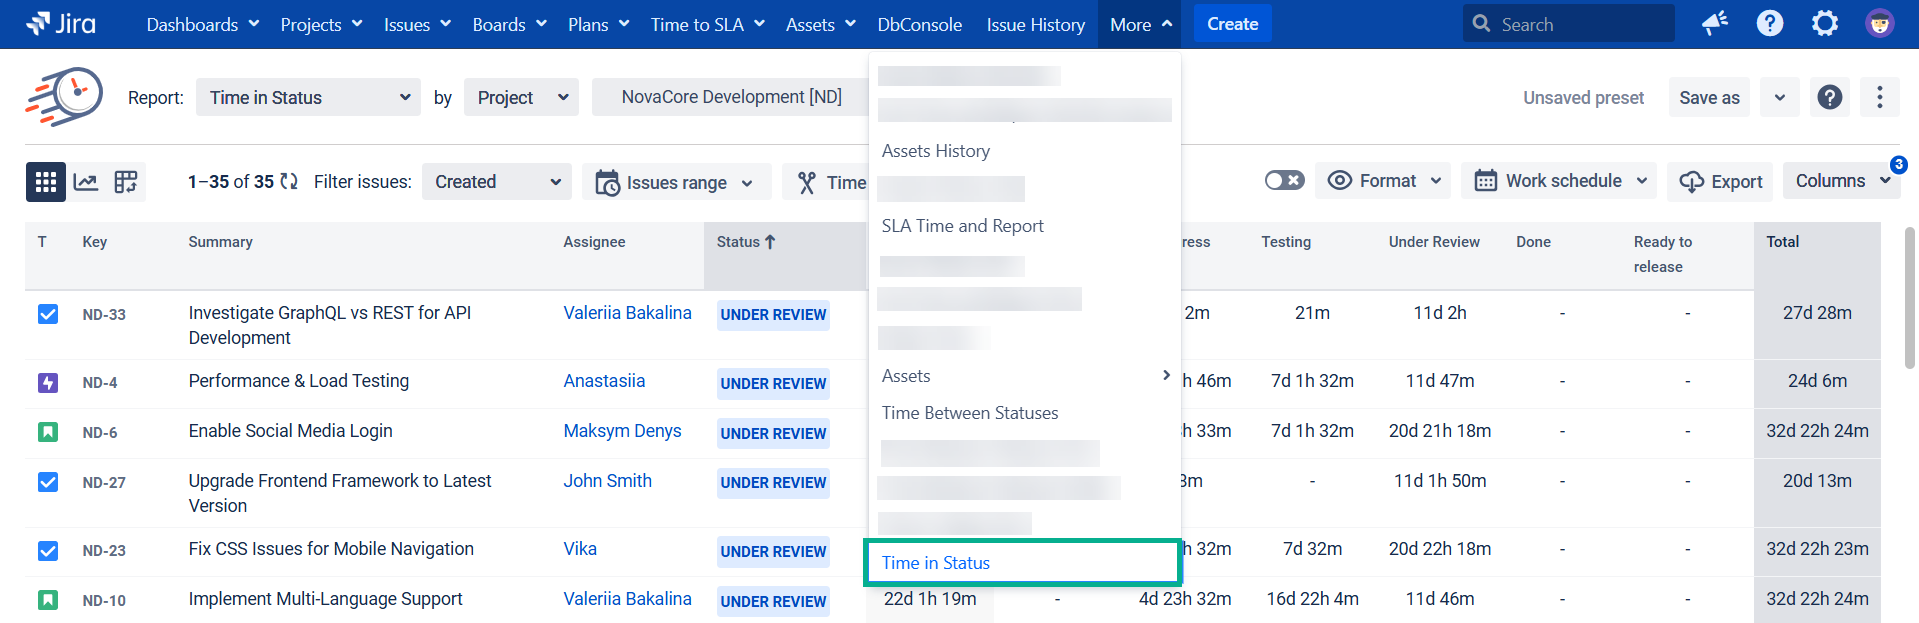The width and height of the screenshot is (1919, 623).
Task: Choose SLA Time and Report menu entry
Action: (962, 226)
